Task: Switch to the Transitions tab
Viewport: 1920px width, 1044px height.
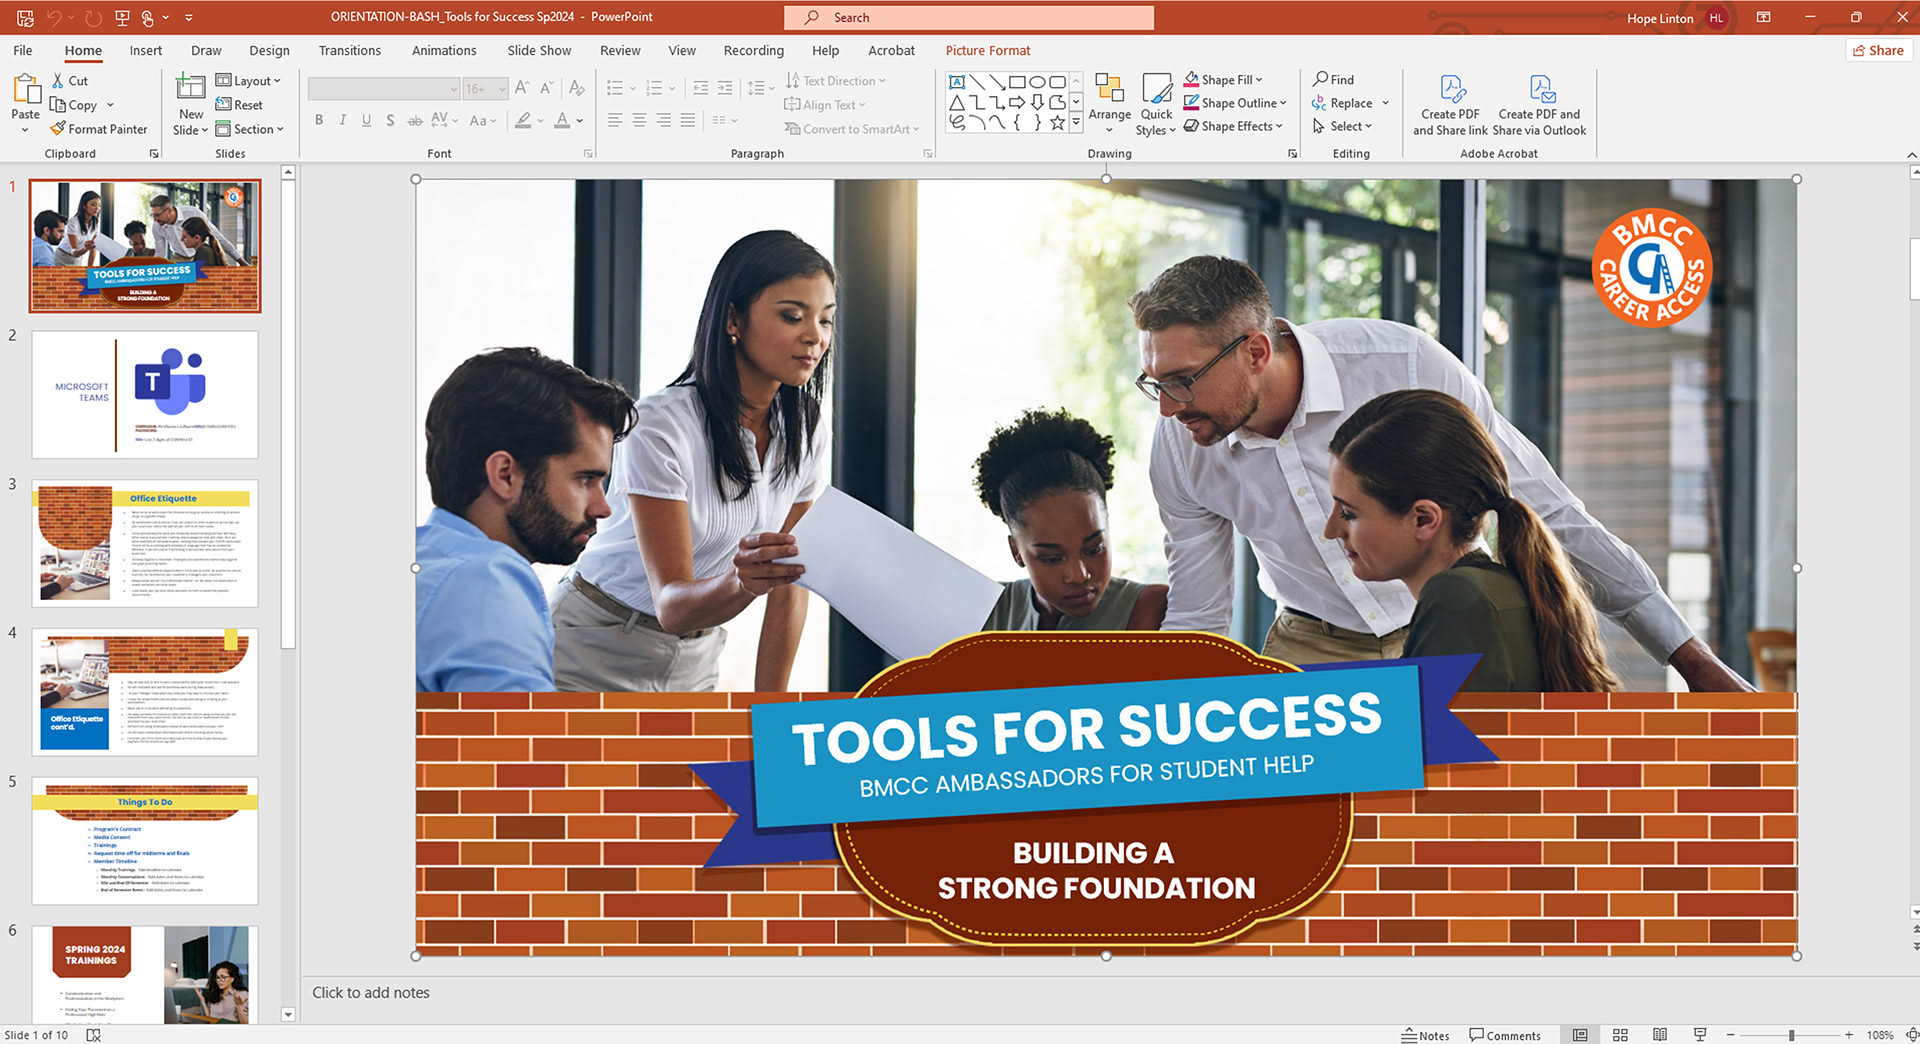Action: click(x=349, y=50)
